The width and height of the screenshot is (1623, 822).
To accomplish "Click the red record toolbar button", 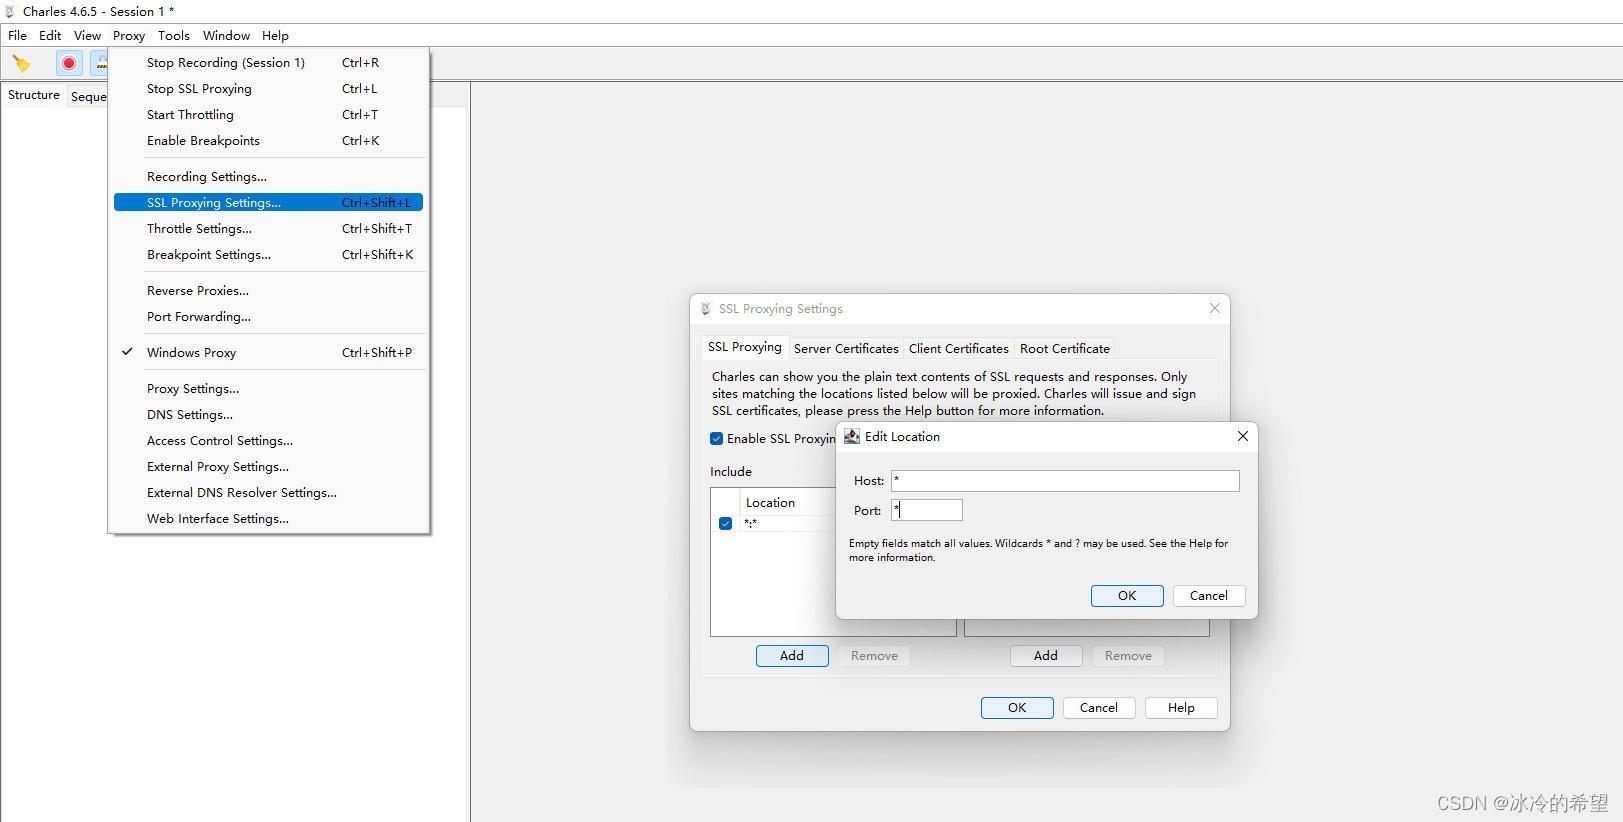I will [69, 63].
